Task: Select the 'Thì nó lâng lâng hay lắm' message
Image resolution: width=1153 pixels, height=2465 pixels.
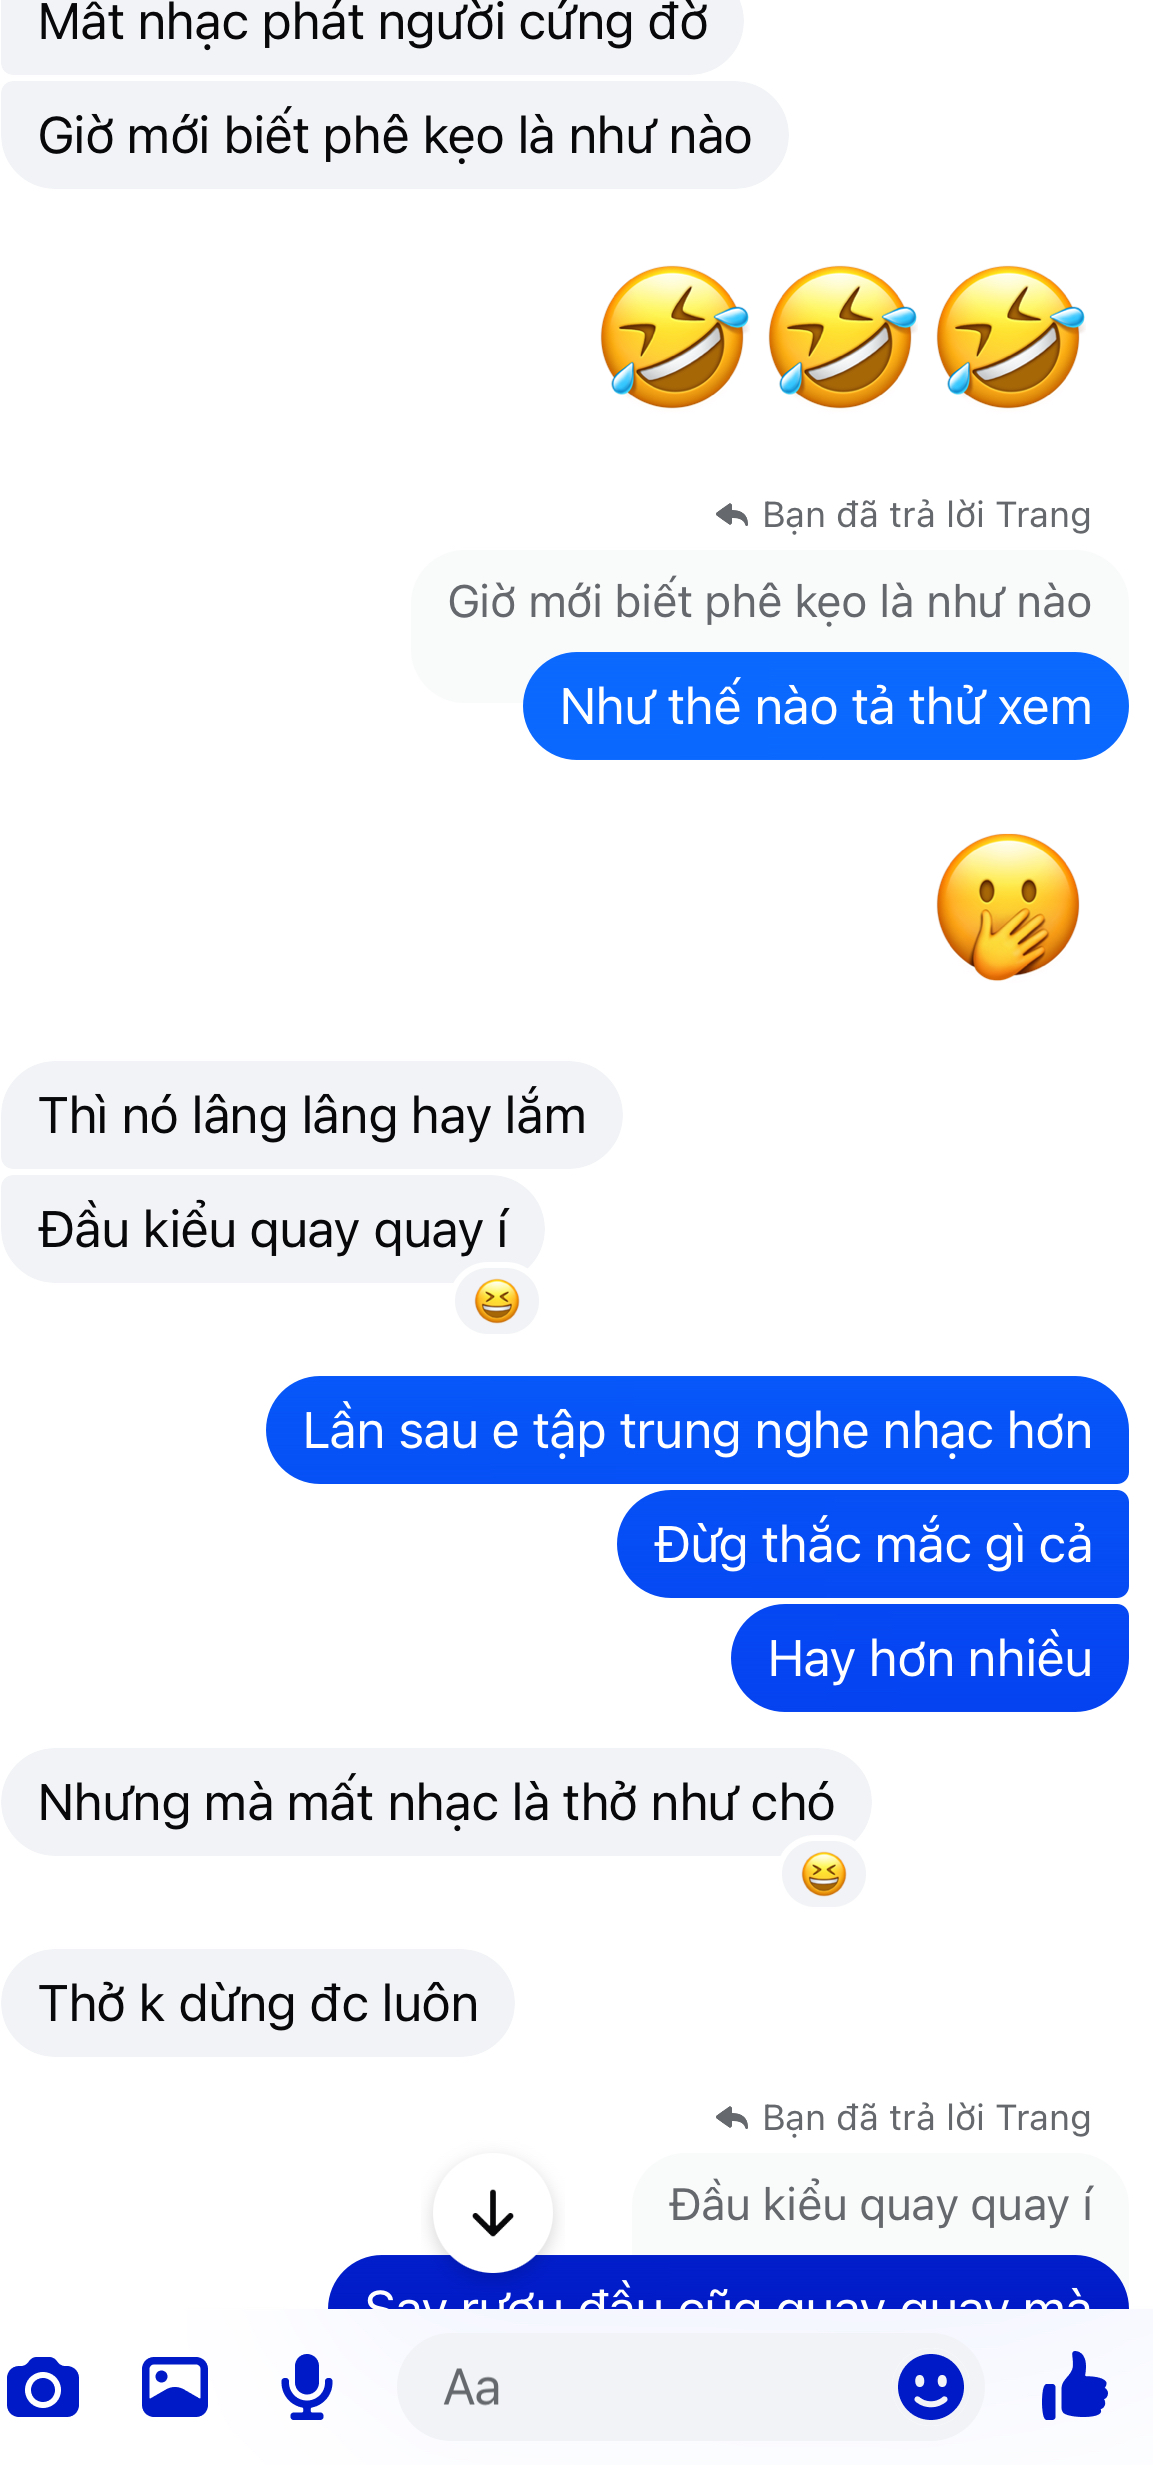Action: pyautogui.click(x=312, y=1115)
